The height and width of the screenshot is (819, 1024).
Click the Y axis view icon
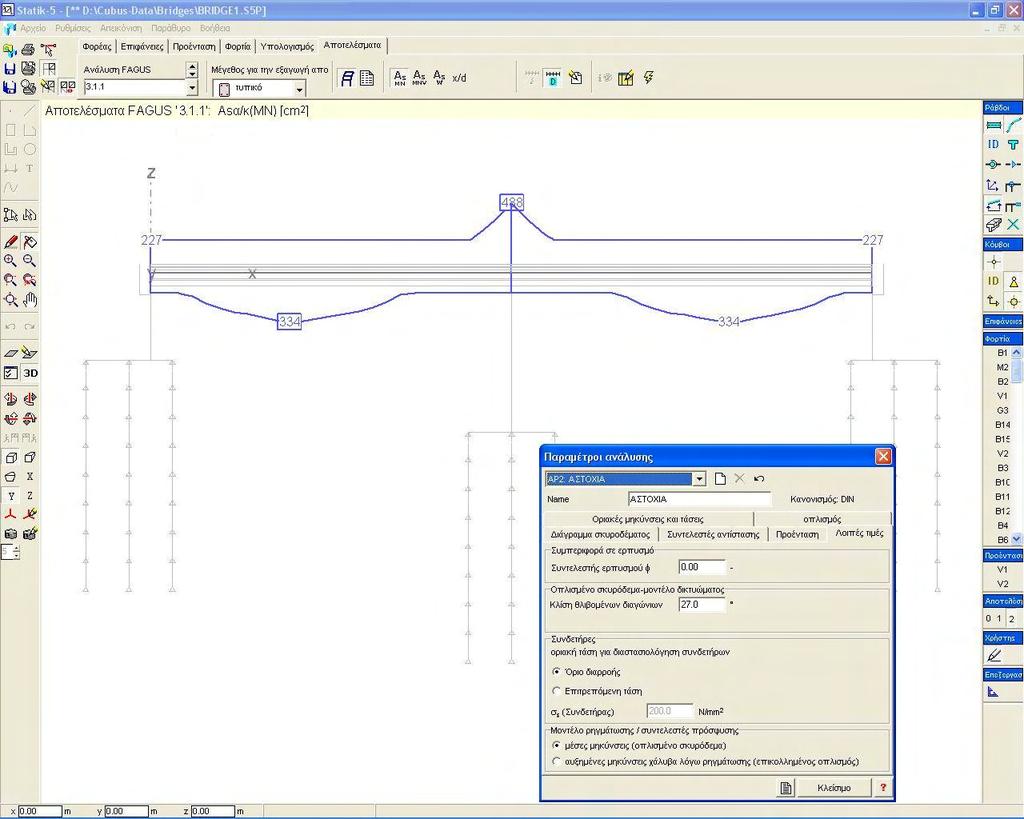[x=10, y=496]
